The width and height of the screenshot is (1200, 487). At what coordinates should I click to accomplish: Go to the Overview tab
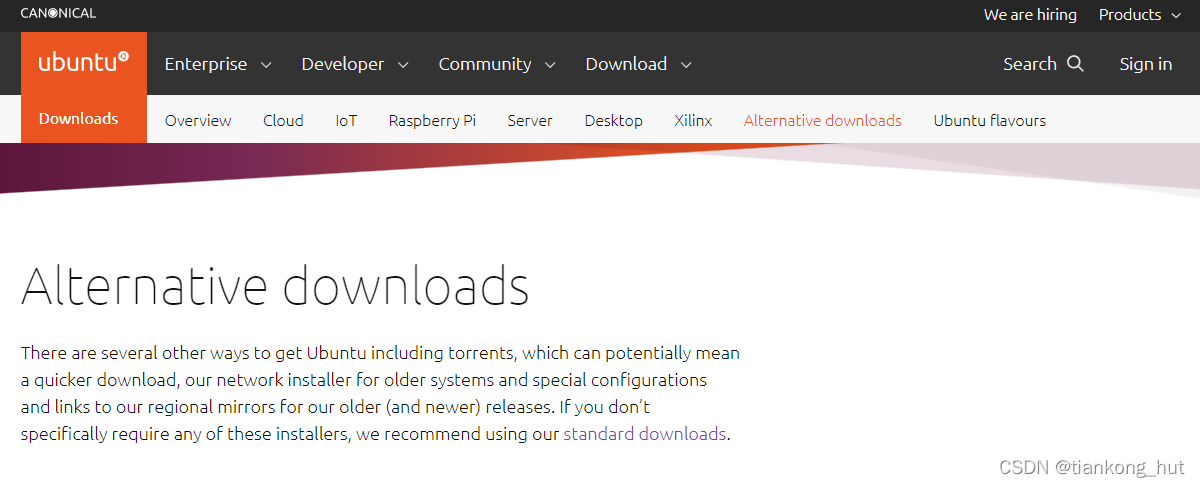(198, 120)
